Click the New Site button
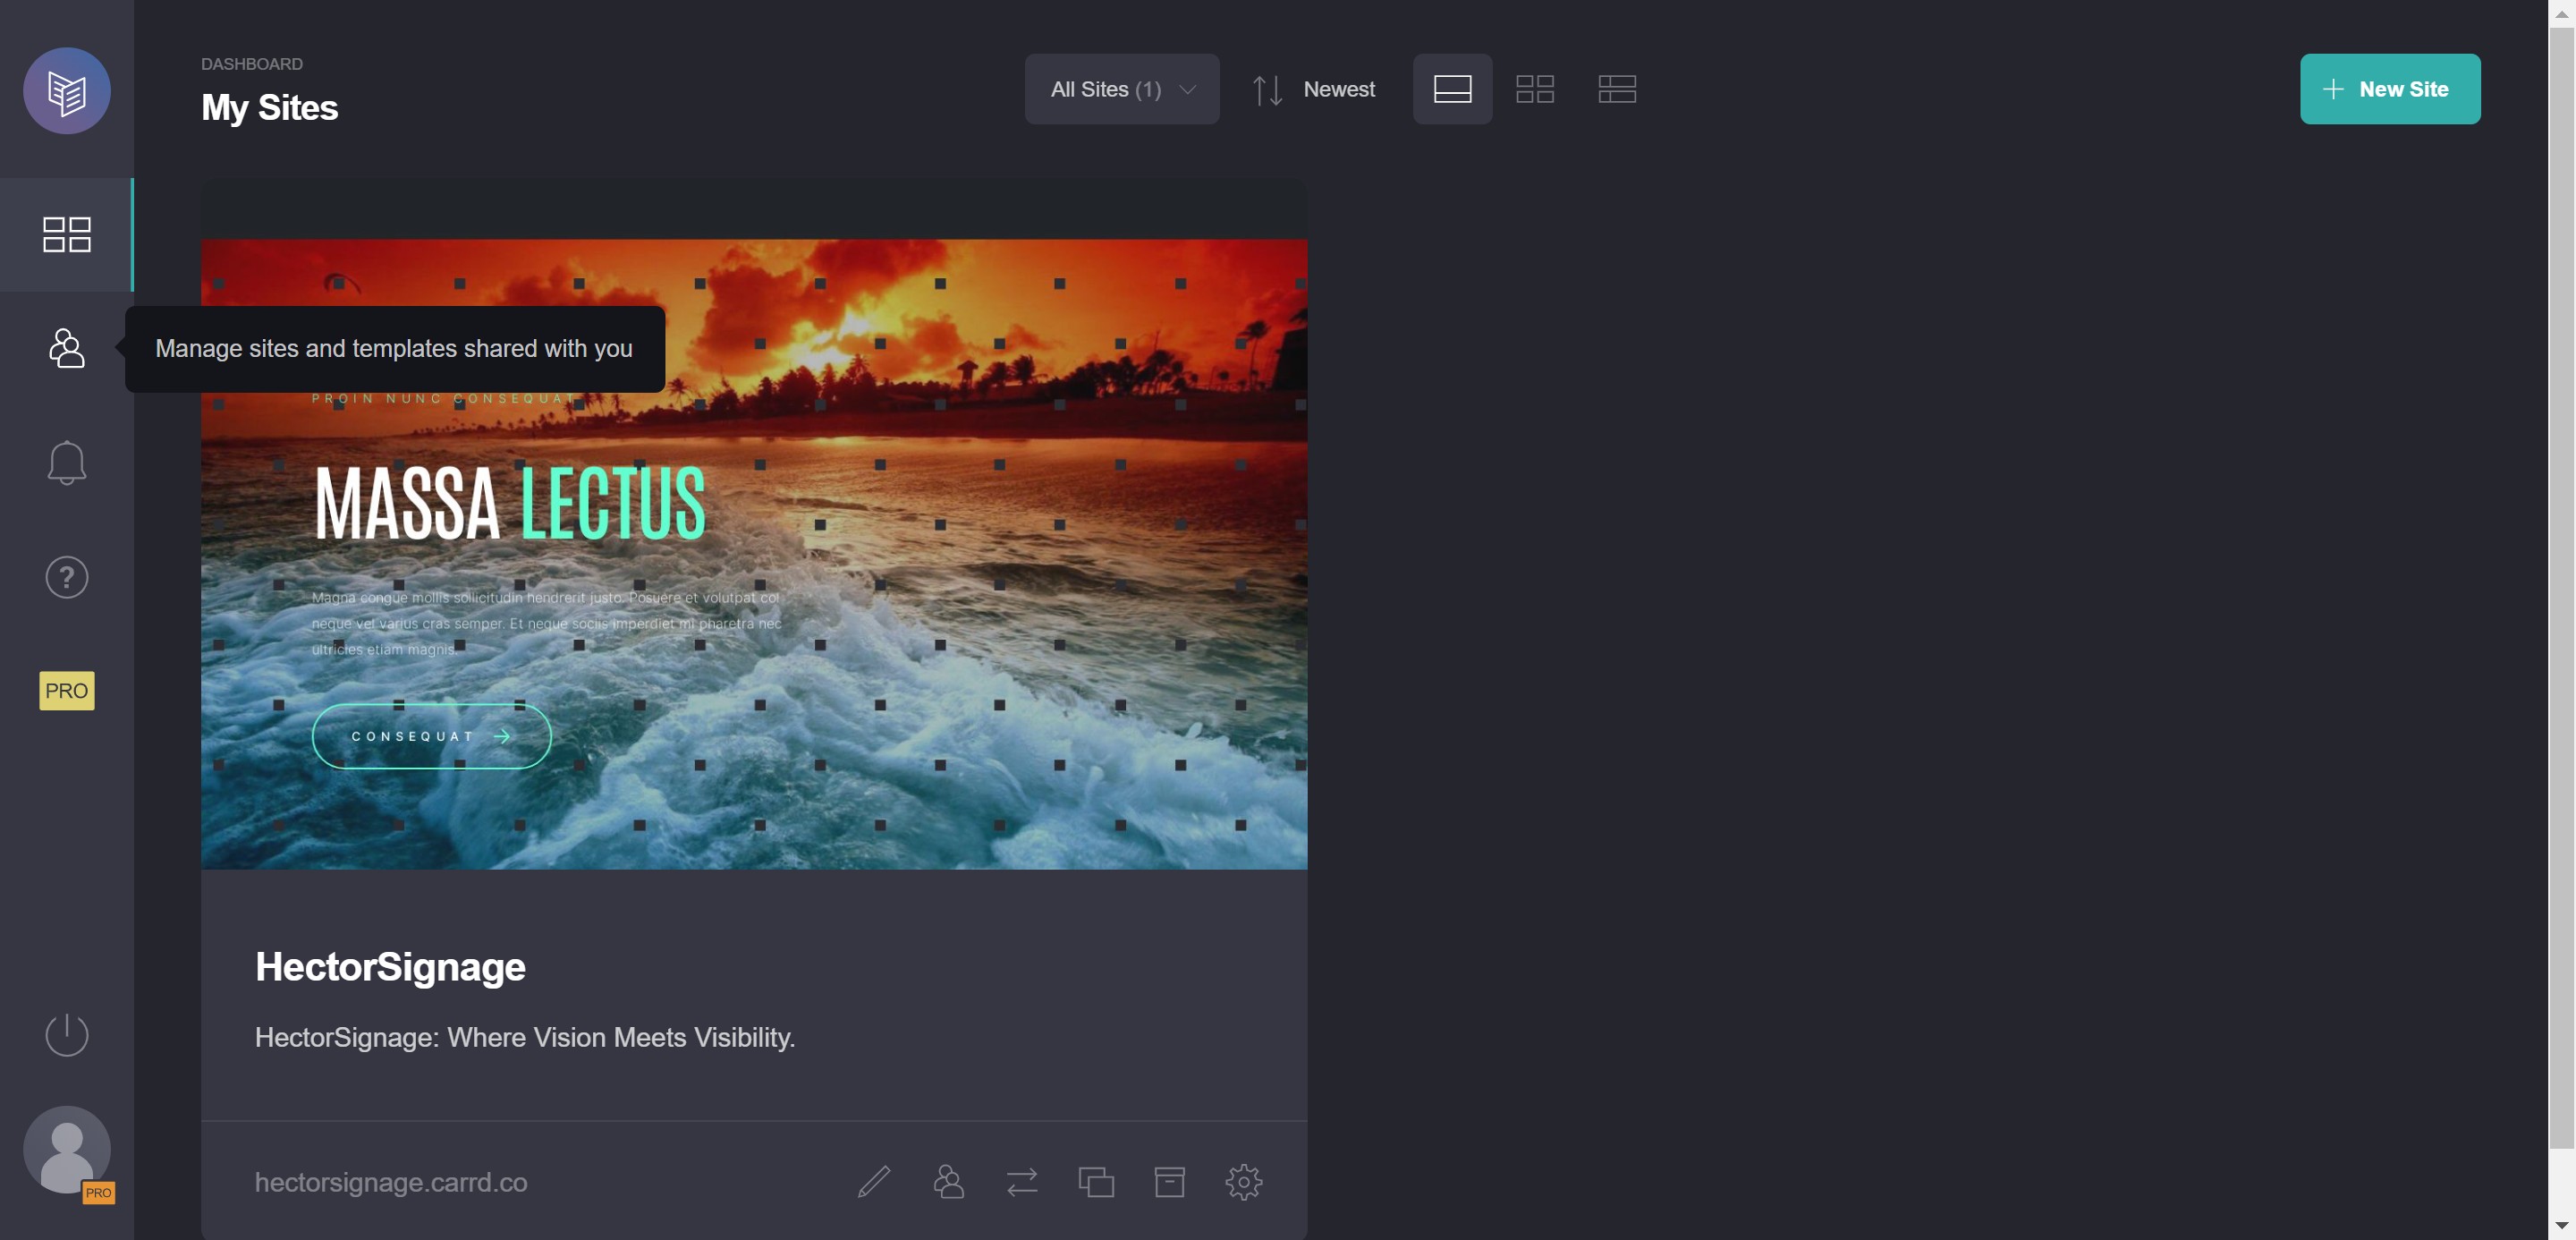Image resolution: width=2576 pixels, height=1240 pixels. pyautogui.click(x=2389, y=89)
